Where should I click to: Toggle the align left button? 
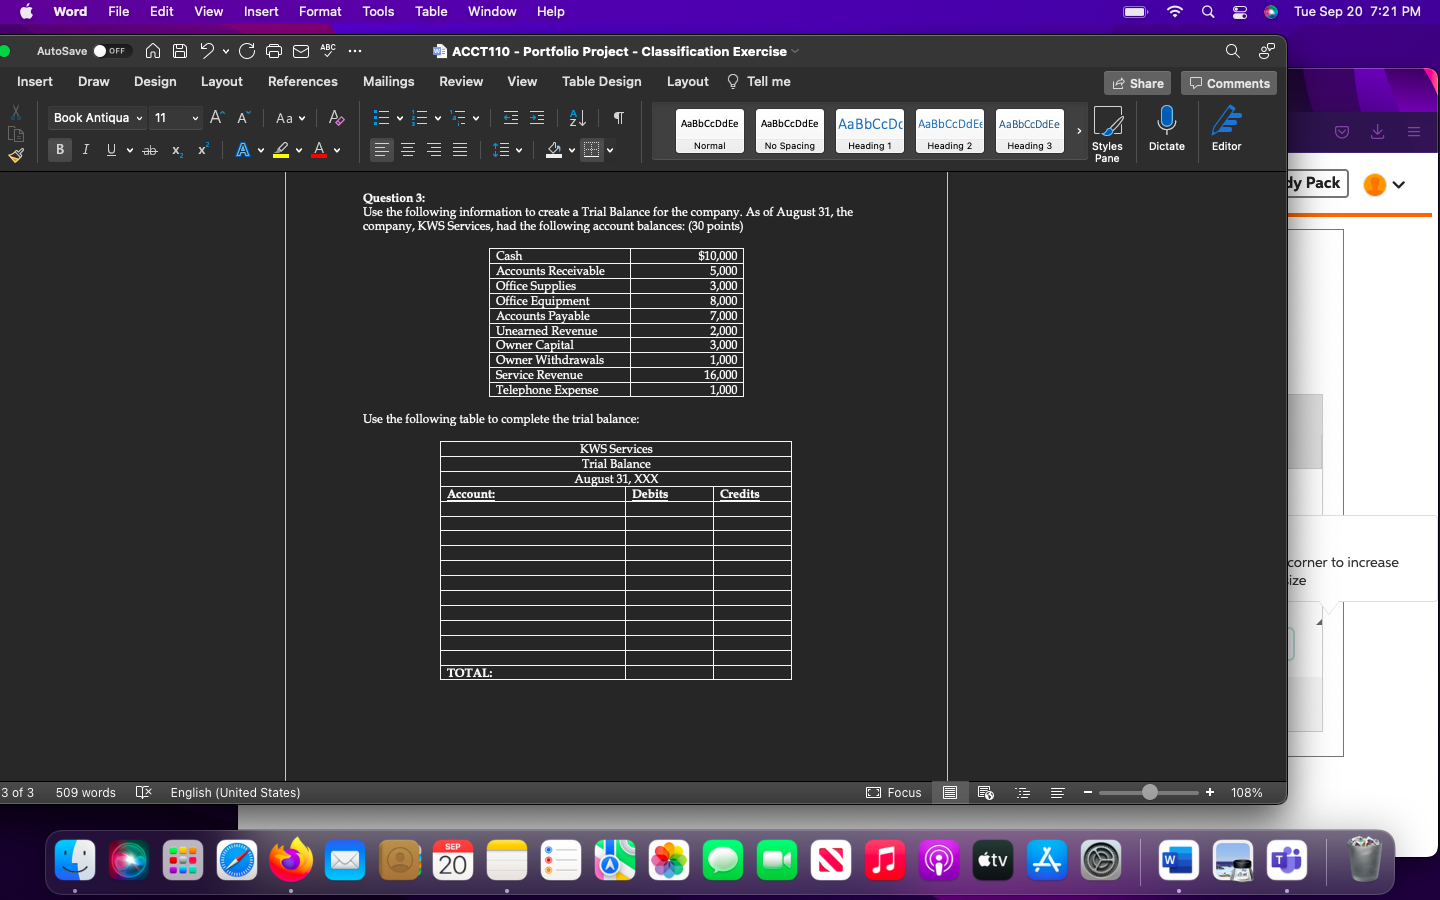tap(382, 150)
